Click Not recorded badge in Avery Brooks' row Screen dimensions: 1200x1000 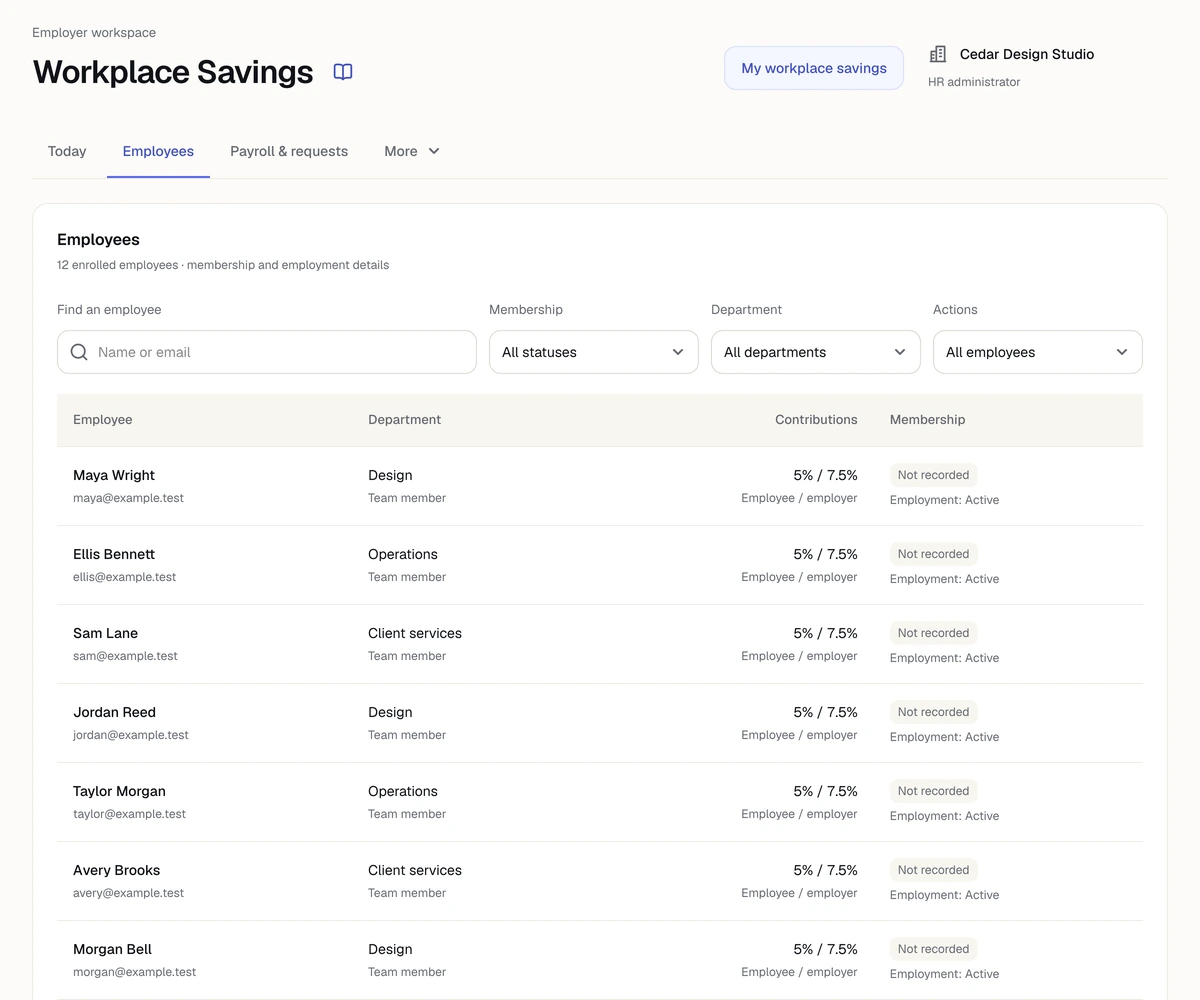pos(933,870)
